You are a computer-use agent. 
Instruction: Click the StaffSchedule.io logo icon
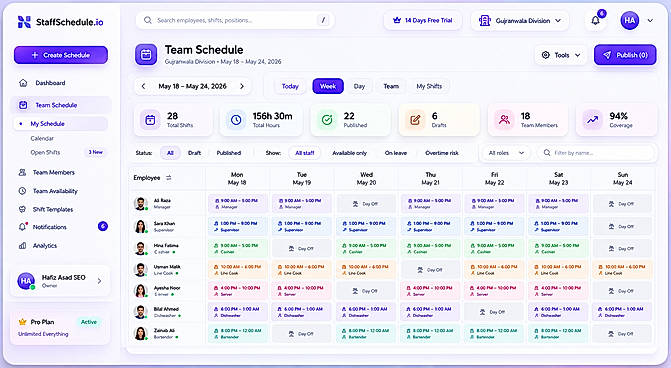(24, 22)
